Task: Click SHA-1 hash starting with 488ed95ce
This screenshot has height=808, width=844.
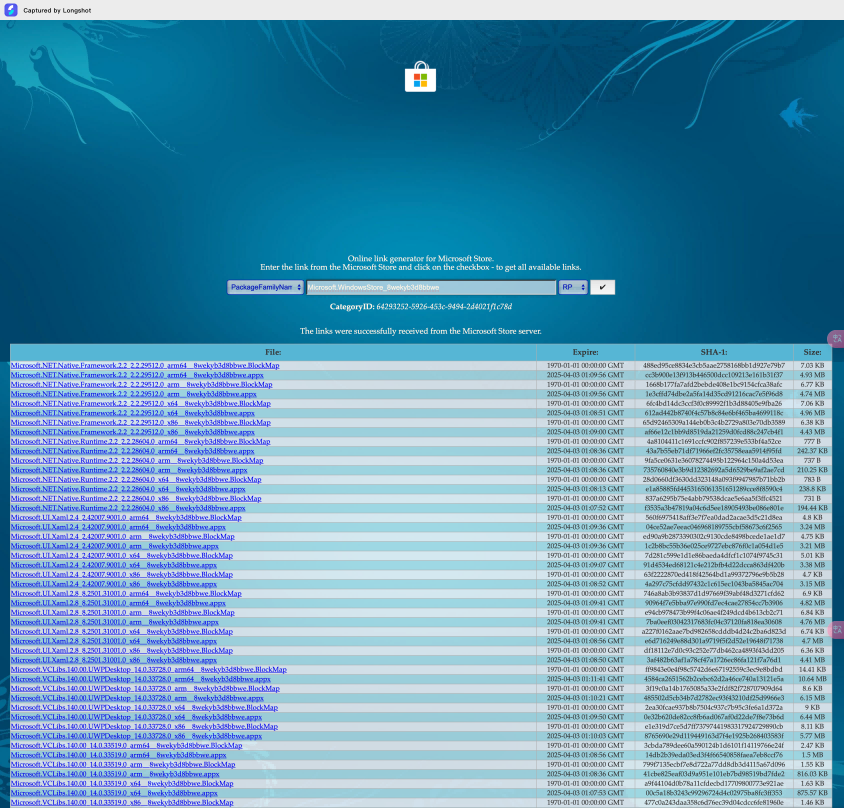Action: pos(714,366)
